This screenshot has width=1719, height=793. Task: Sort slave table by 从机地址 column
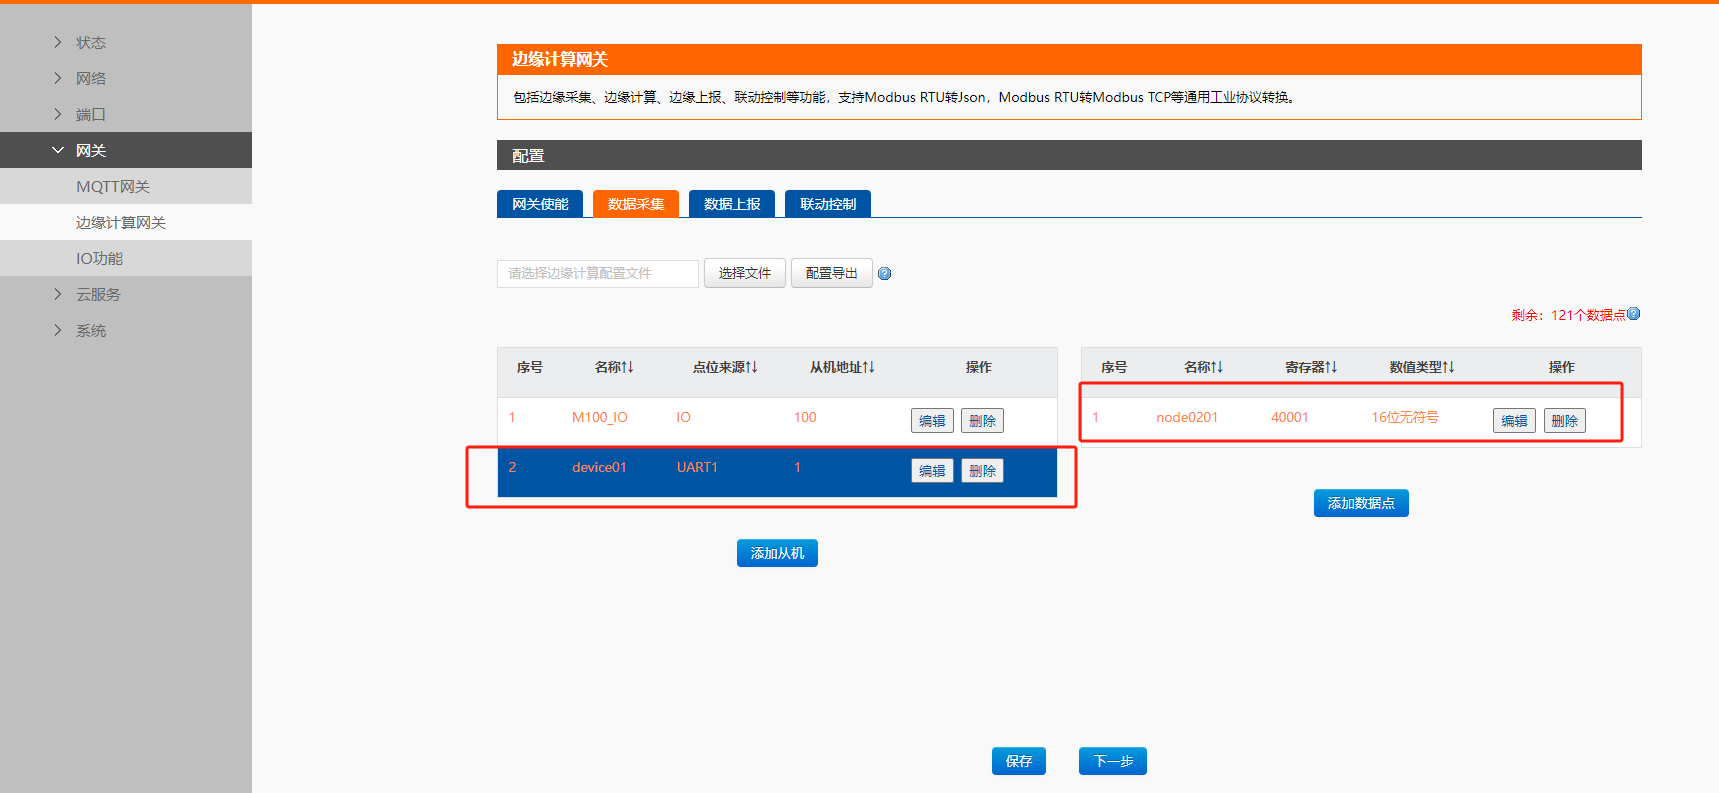click(842, 368)
